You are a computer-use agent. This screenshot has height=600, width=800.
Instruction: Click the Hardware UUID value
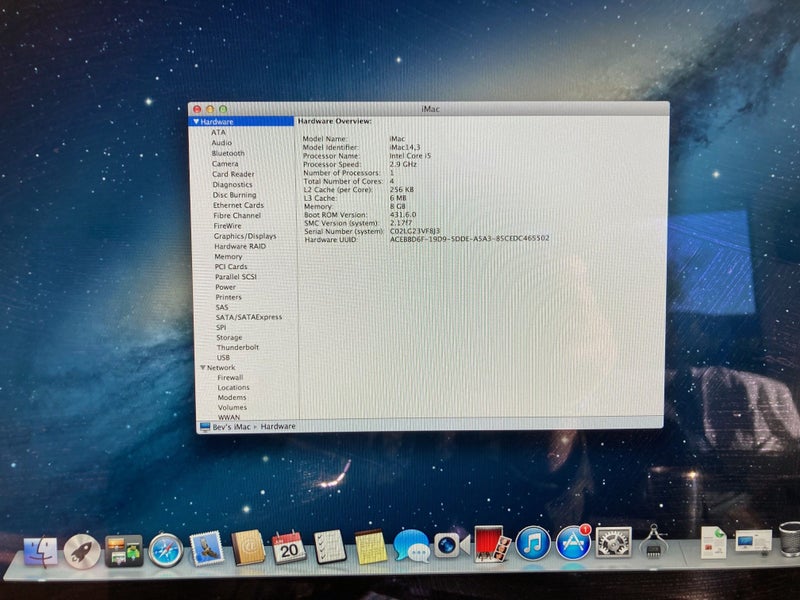[x=469, y=238]
